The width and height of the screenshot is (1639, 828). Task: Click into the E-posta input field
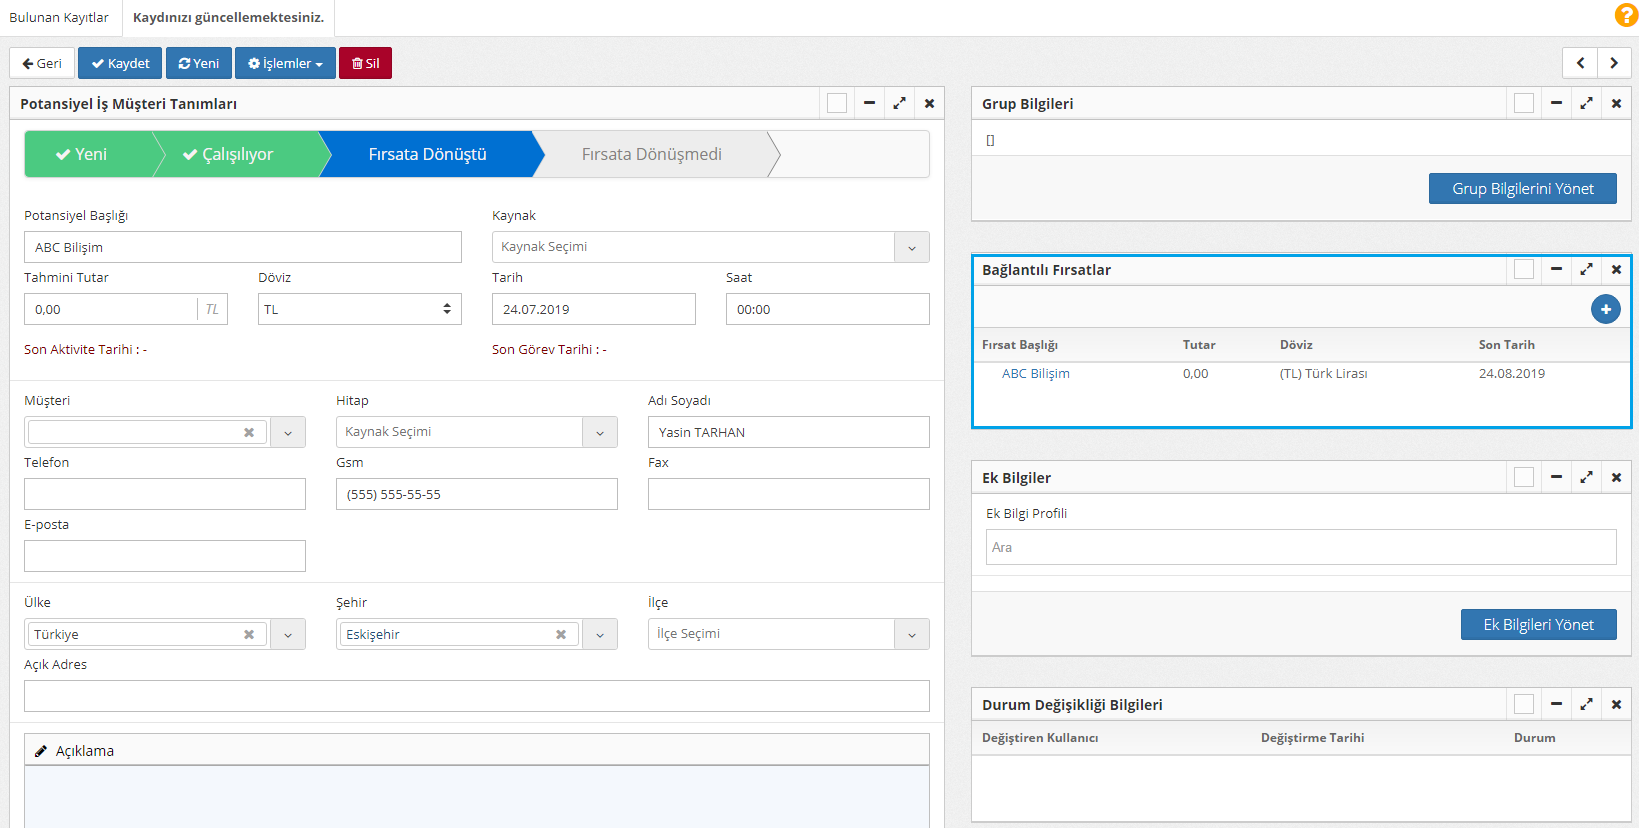(x=165, y=556)
